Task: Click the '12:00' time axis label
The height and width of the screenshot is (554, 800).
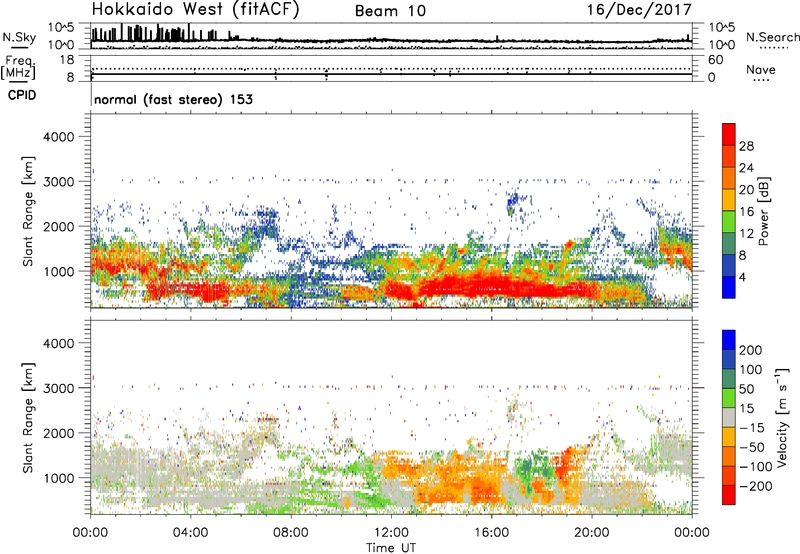Action: click(x=391, y=533)
